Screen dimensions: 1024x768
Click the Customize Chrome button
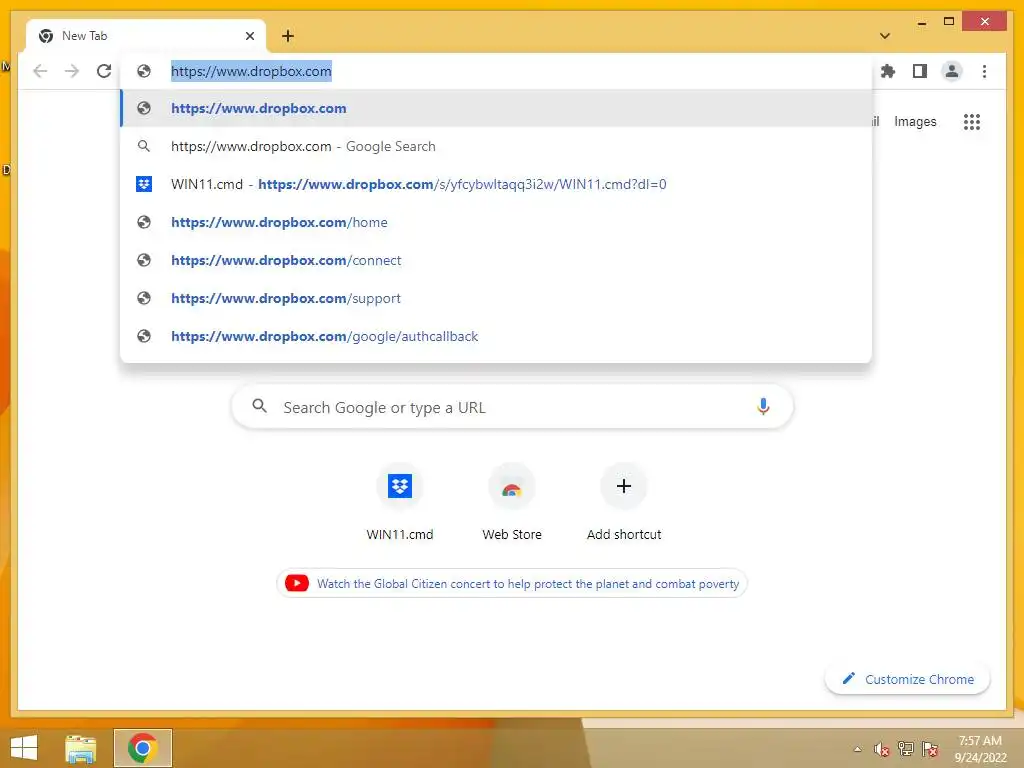point(907,679)
